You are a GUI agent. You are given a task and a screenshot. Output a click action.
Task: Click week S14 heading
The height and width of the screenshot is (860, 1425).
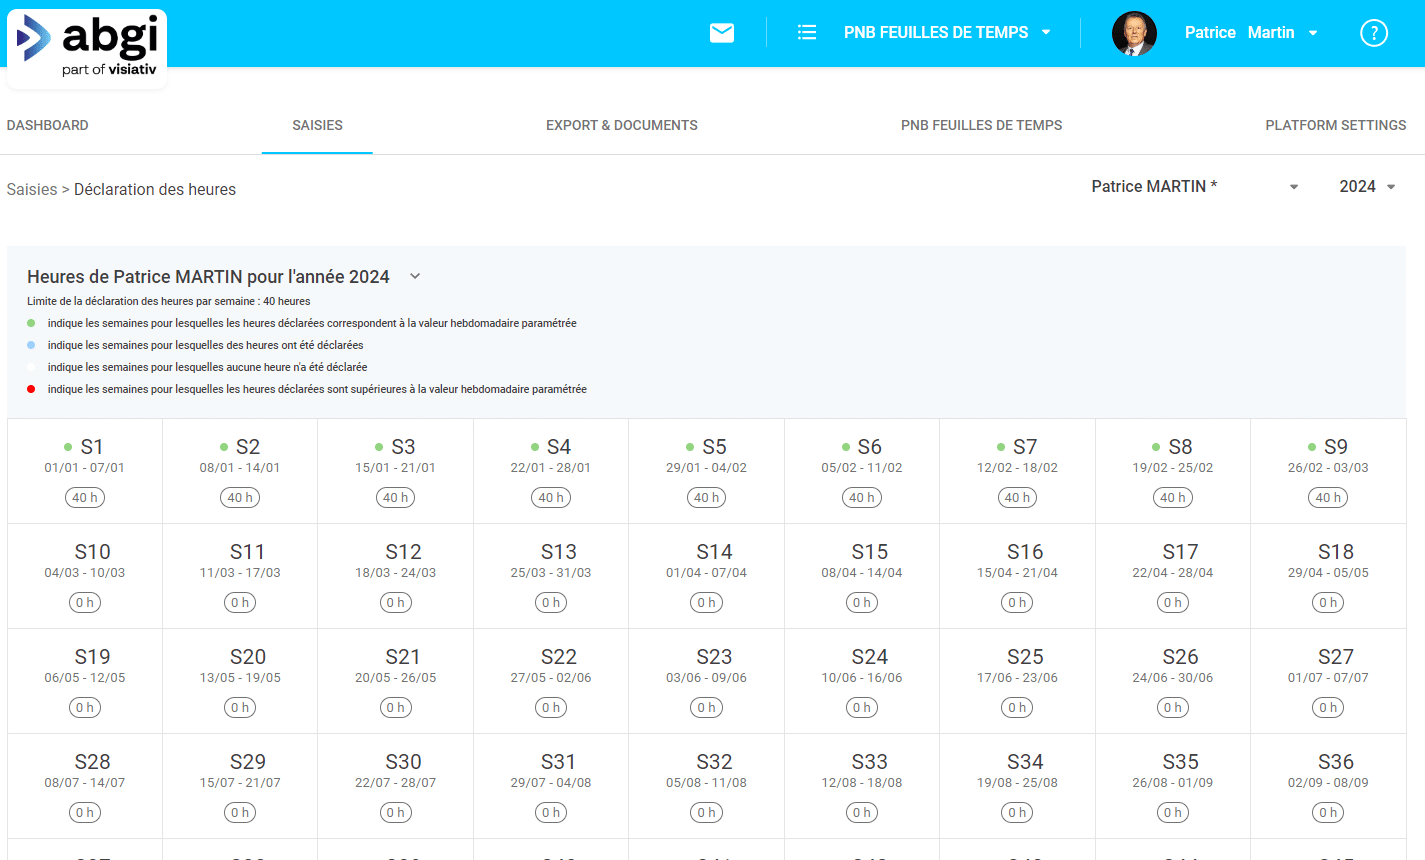[715, 552]
